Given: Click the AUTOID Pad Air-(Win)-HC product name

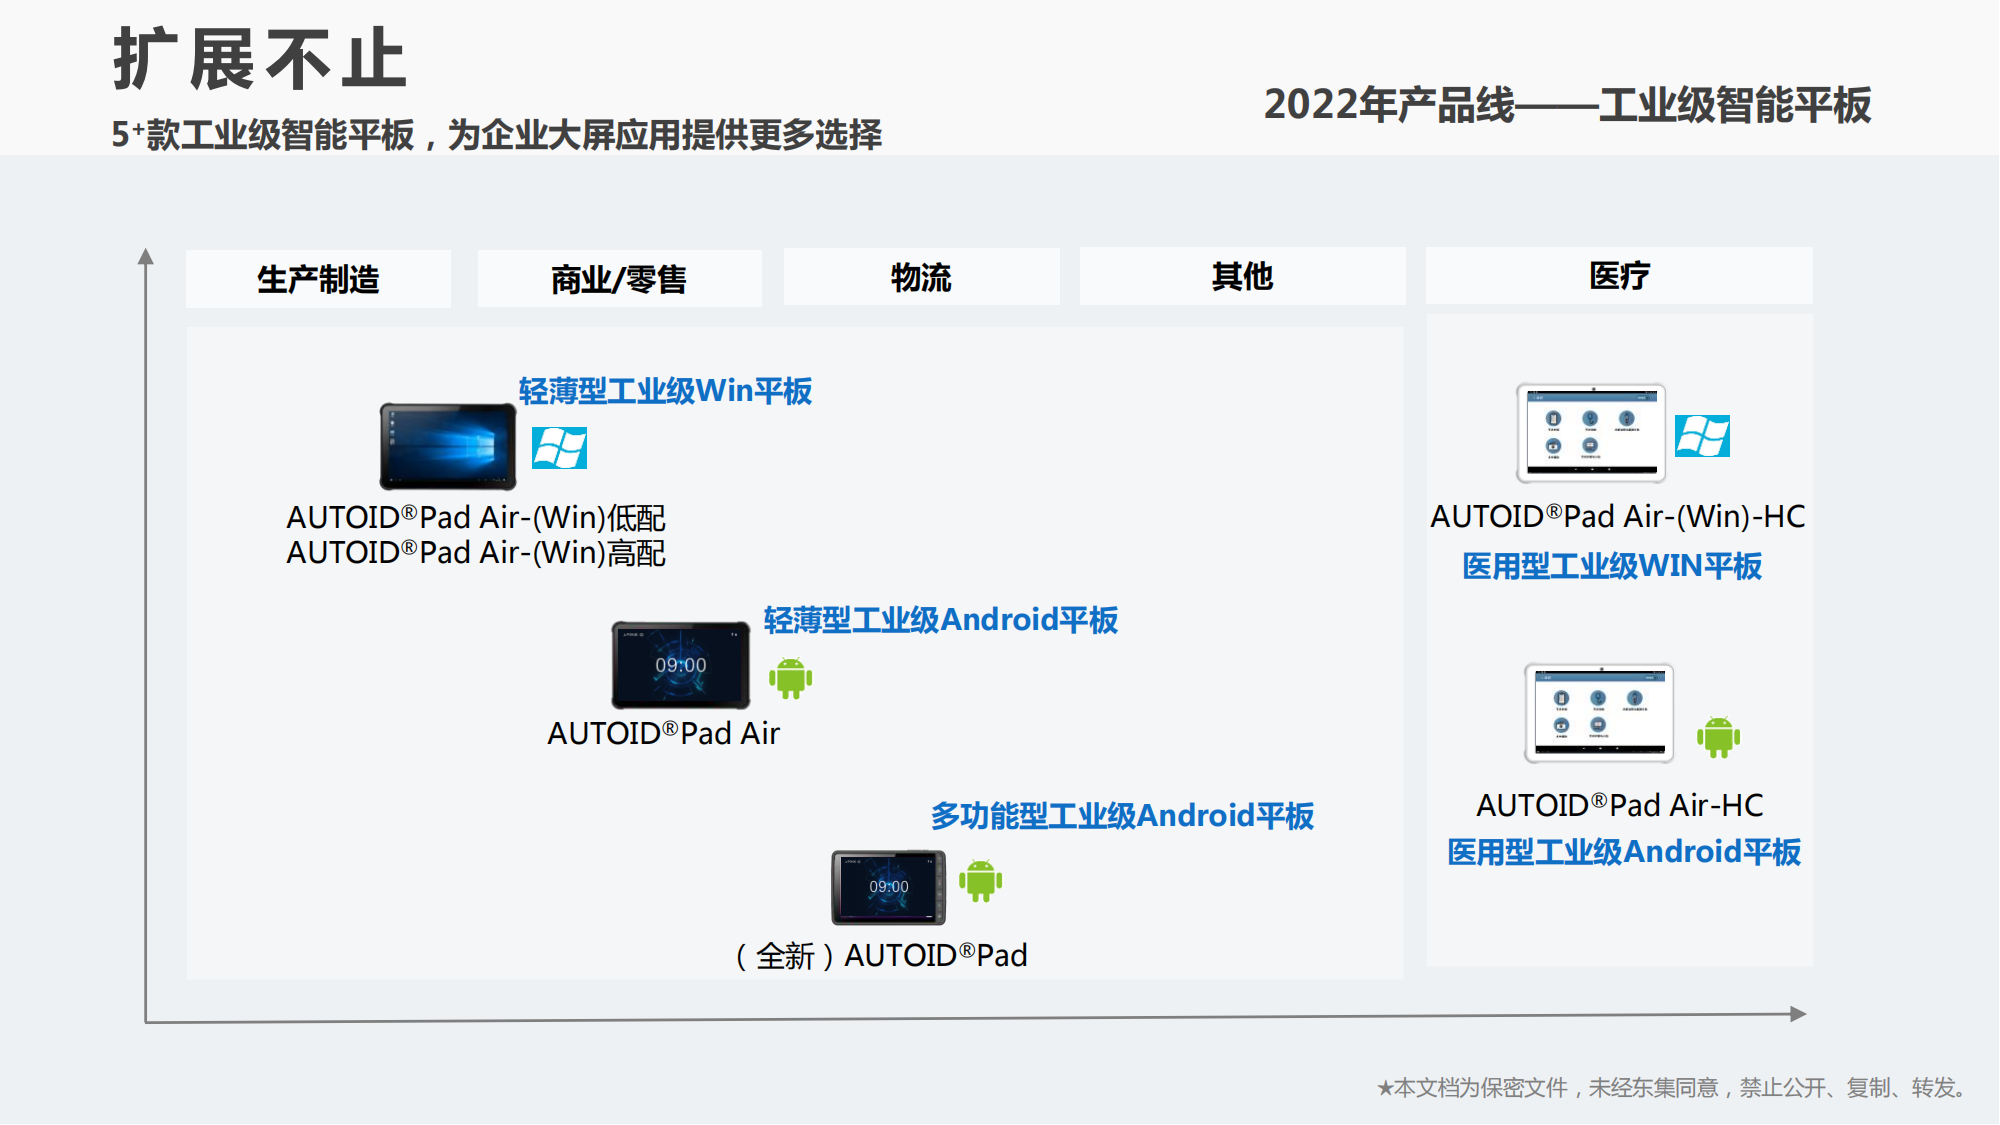Looking at the screenshot, I should [1618, 516].
